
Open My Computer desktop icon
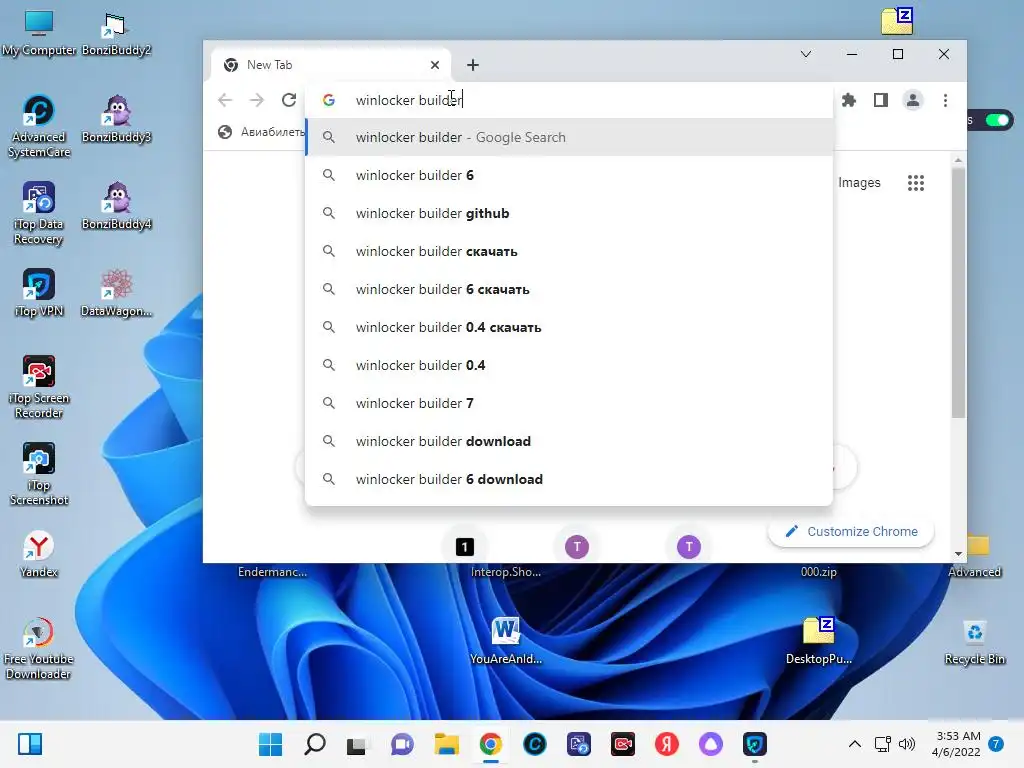coord(39,33)
